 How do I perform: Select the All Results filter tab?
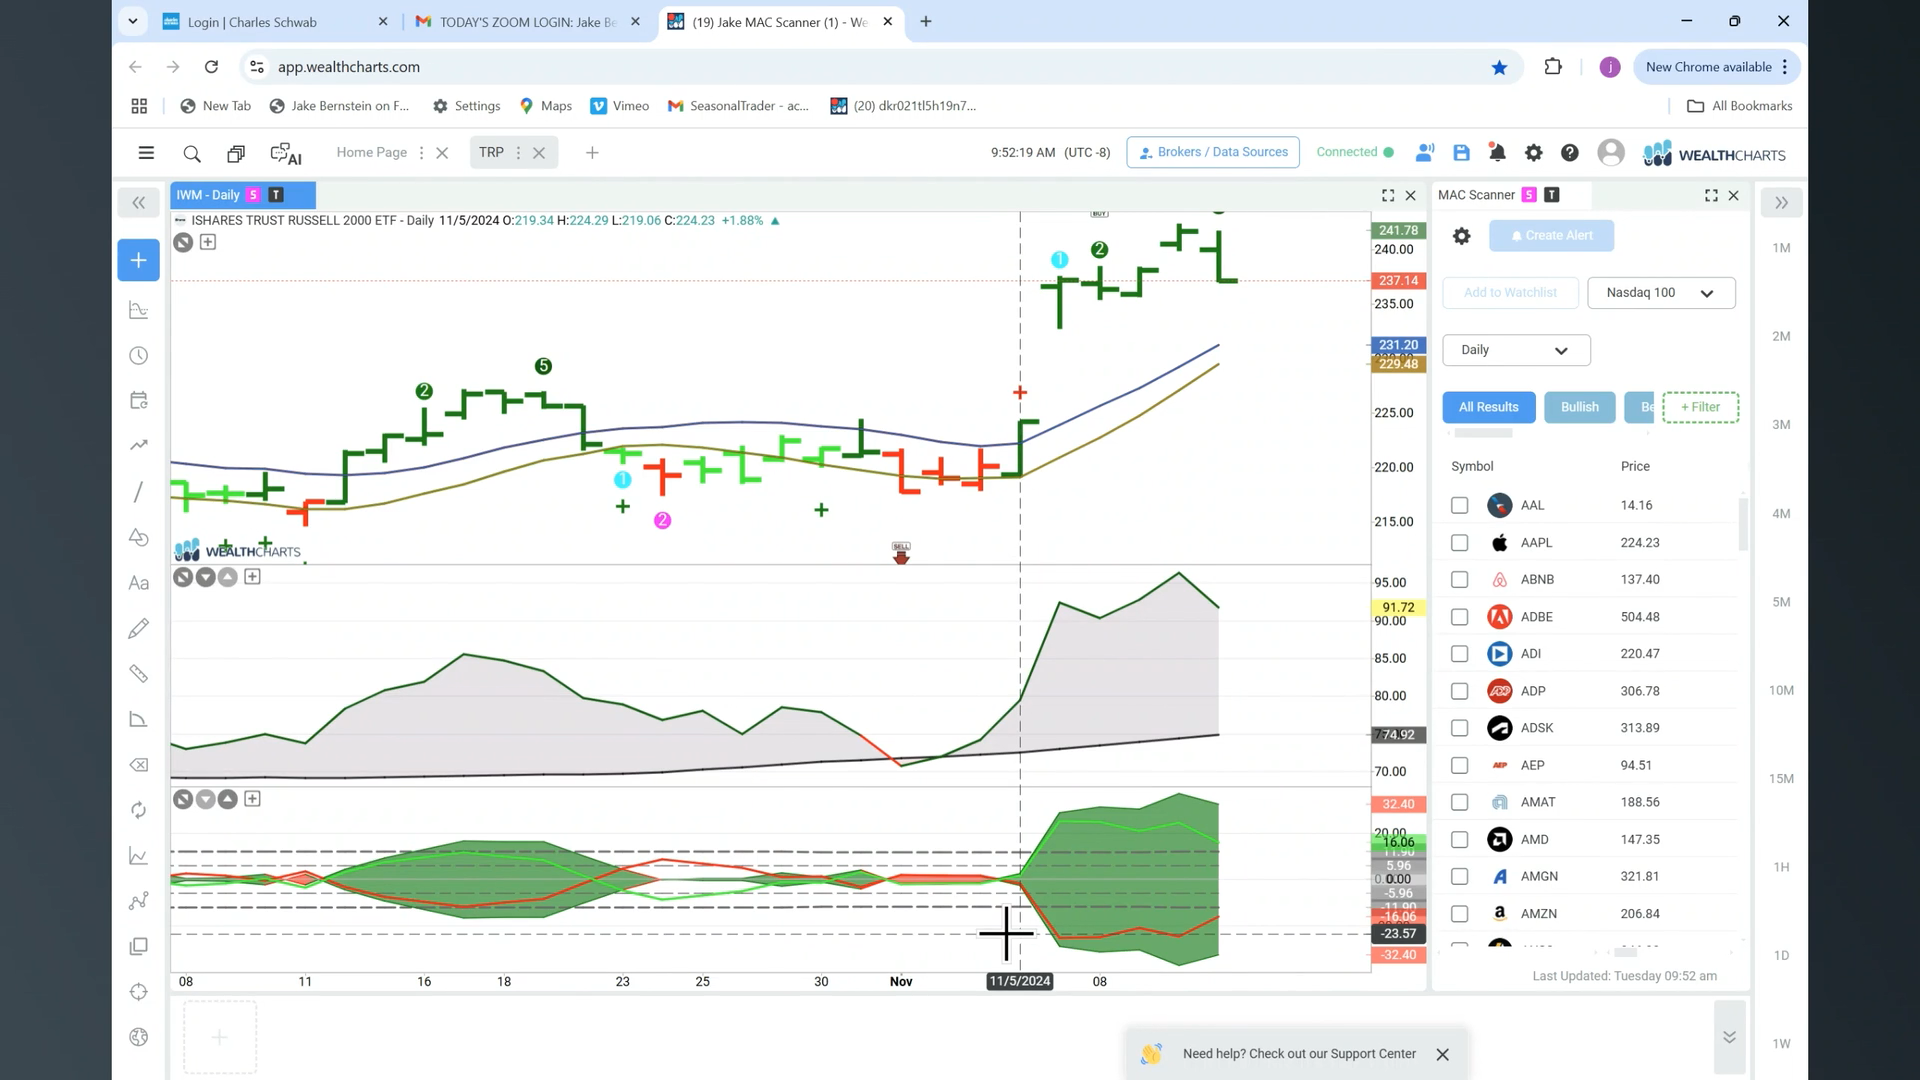[x=1488, y=407]
